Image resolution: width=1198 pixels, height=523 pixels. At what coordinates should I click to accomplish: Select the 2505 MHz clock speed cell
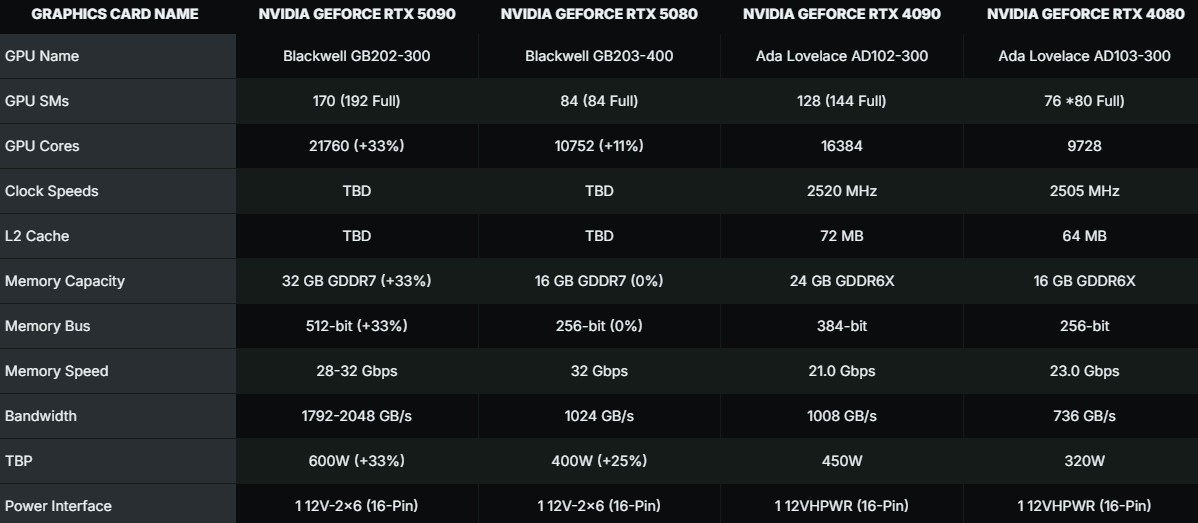(1084, 191)
